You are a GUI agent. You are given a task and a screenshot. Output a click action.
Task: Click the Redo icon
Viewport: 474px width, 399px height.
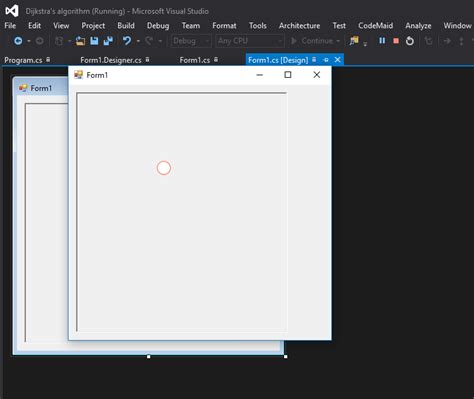149,41
